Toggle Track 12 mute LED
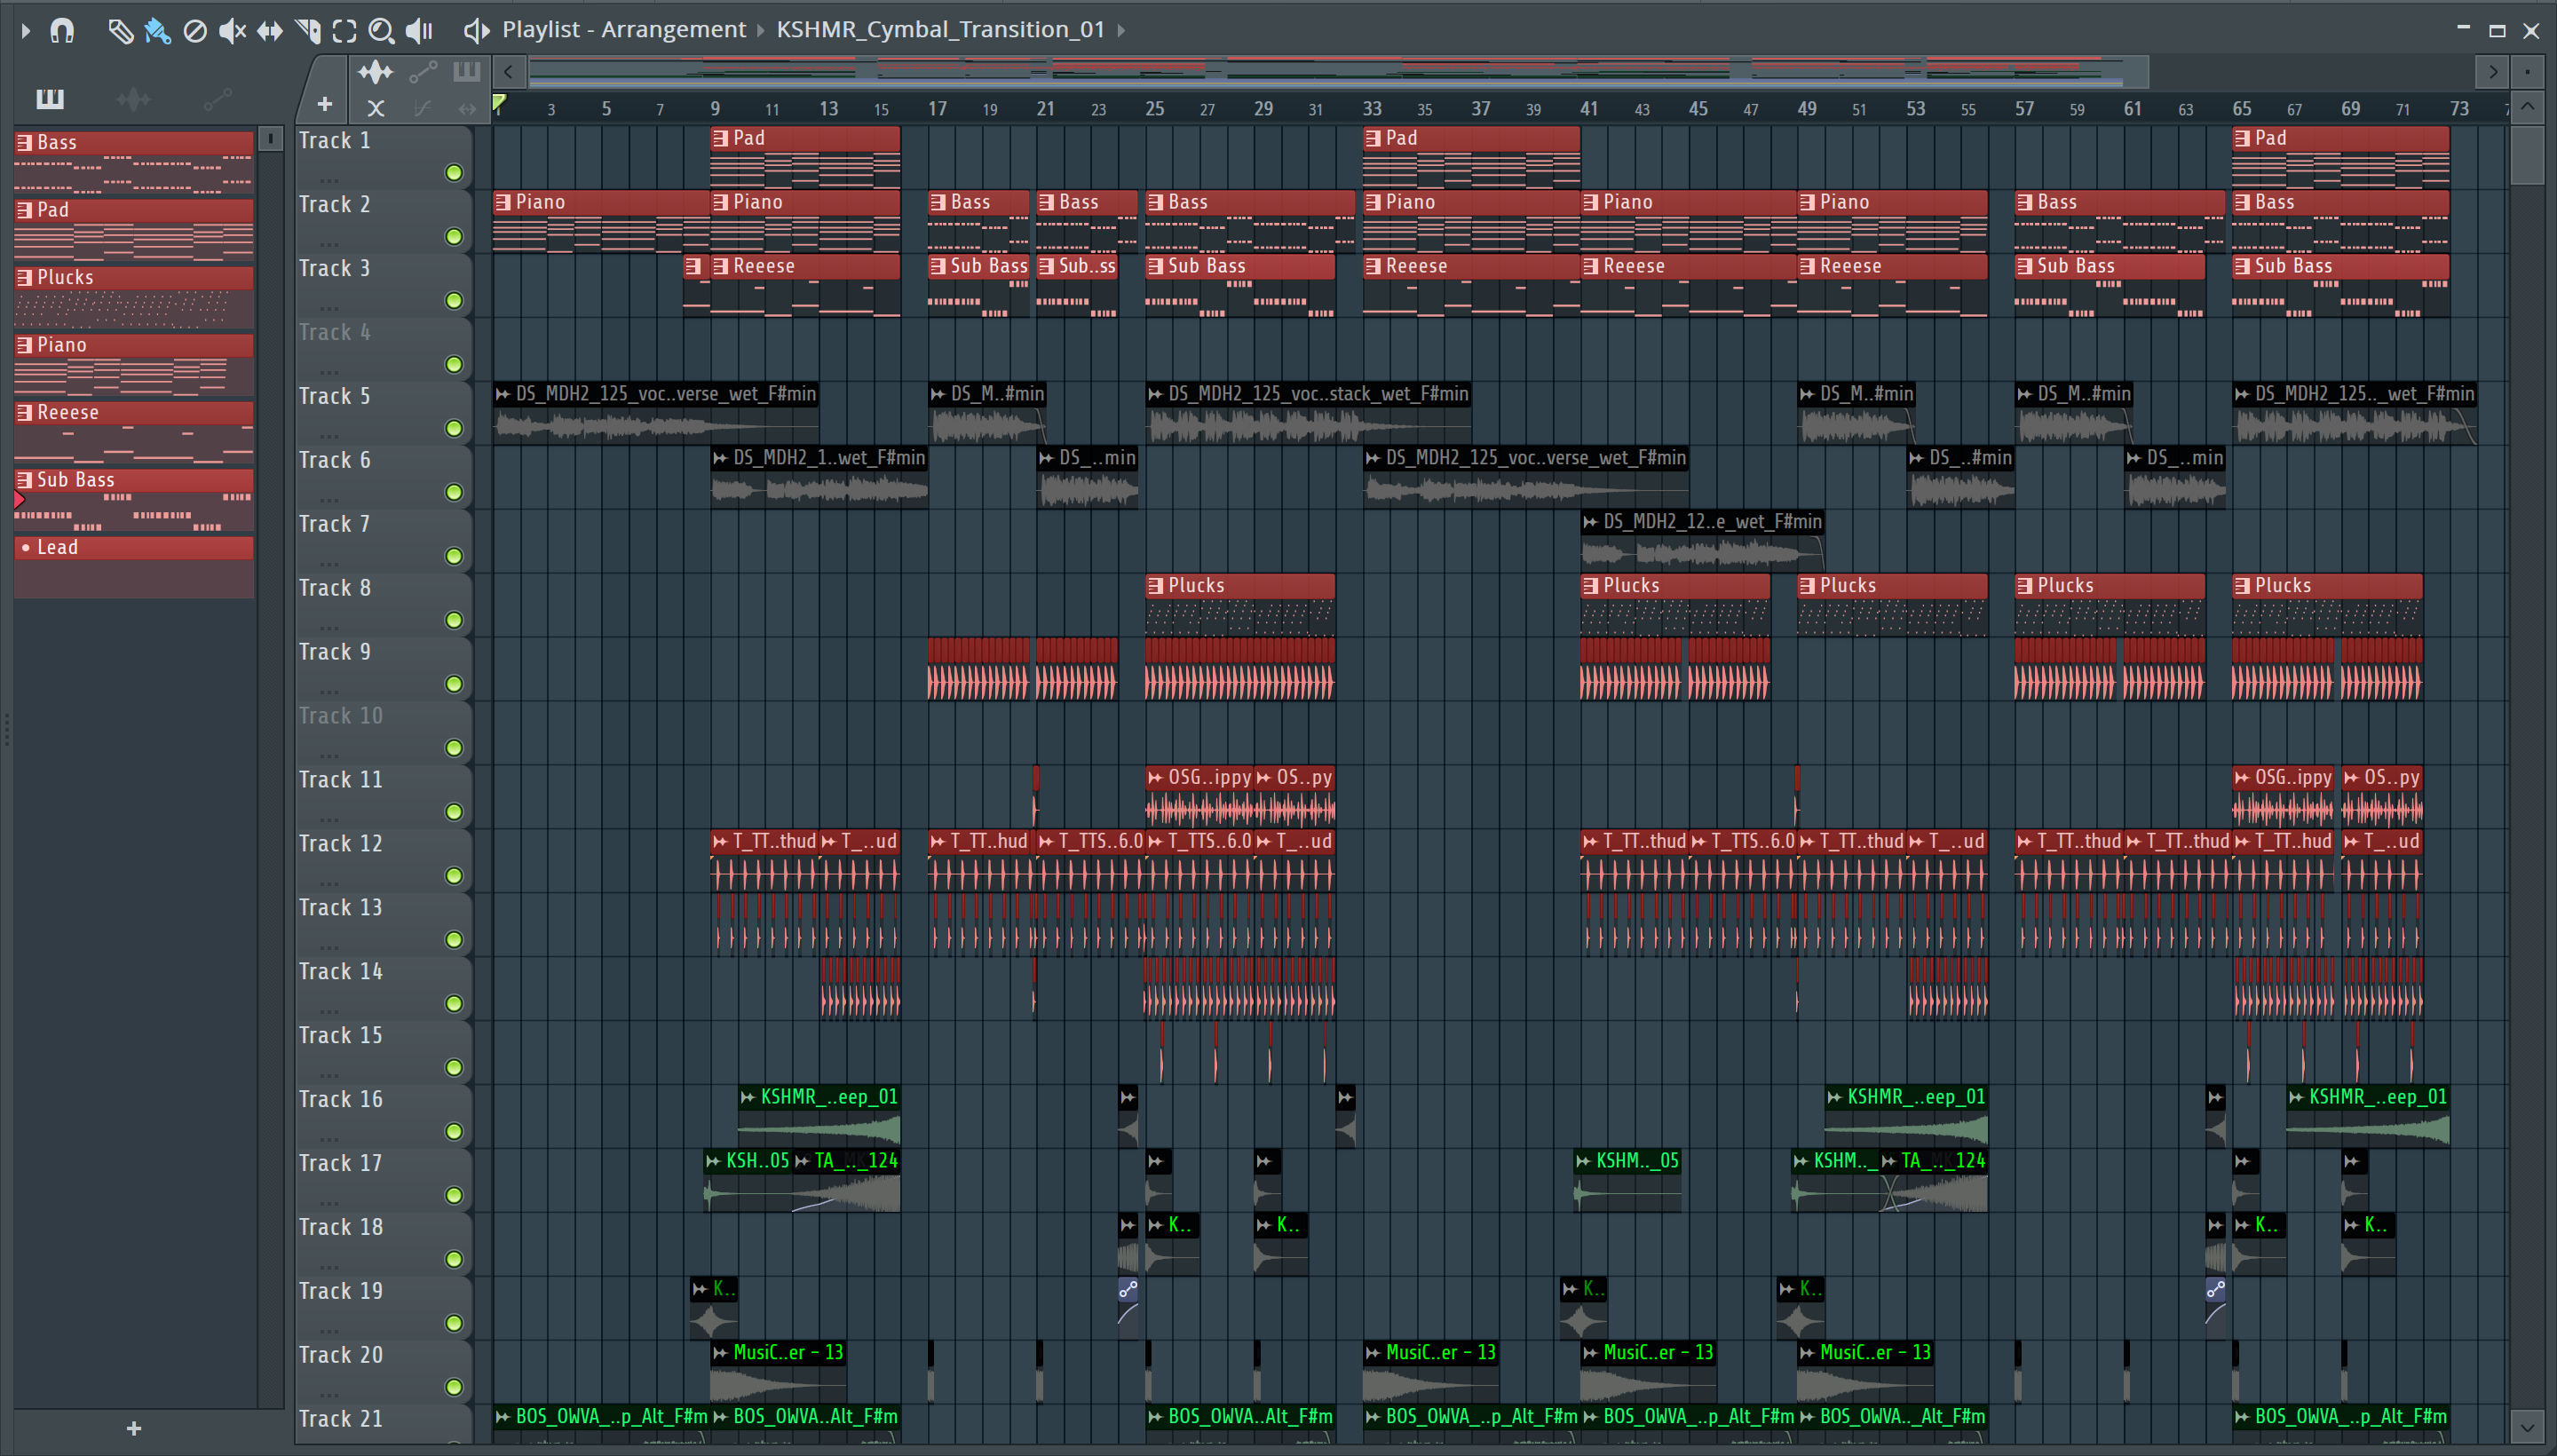 [x=454, y=876]
